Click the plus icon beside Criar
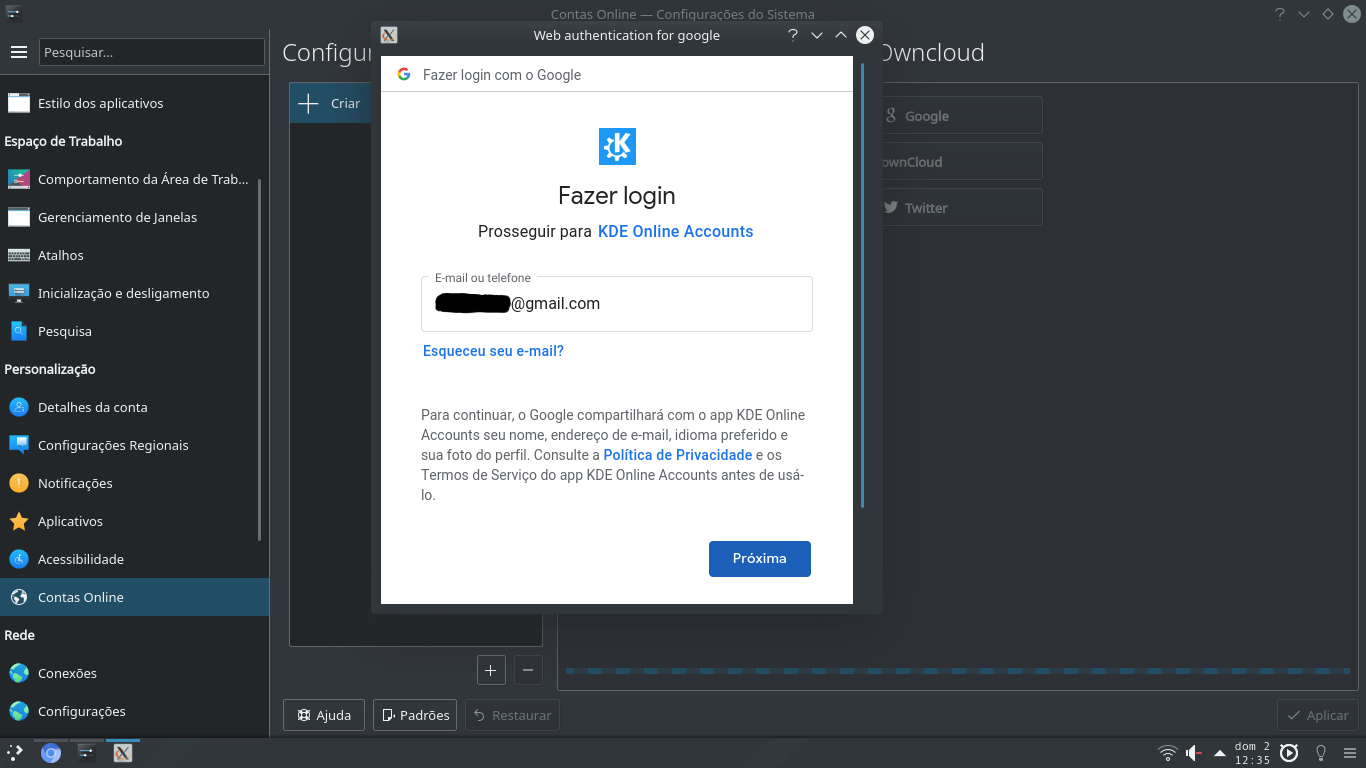This screenshot has width=1366, height=768. (x=309, y=103)
